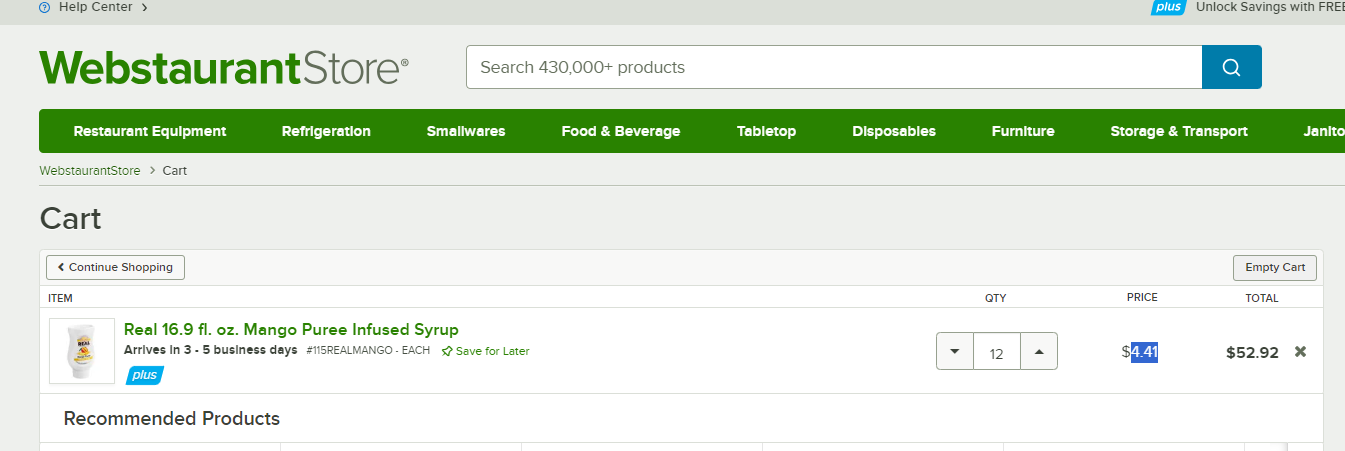Click the Continue Shopping button

tap(115, 267)
